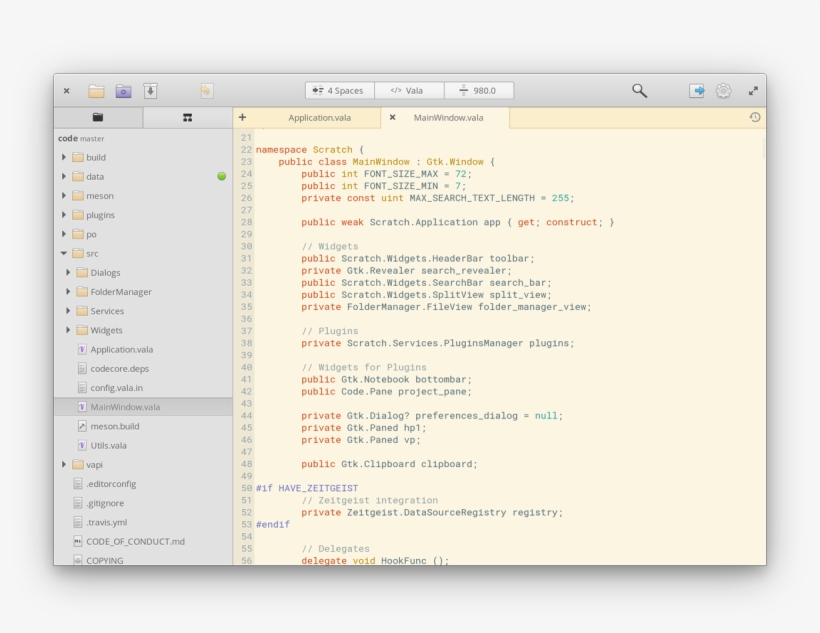Open the 4 Spaces indentation dropdown

338,89
